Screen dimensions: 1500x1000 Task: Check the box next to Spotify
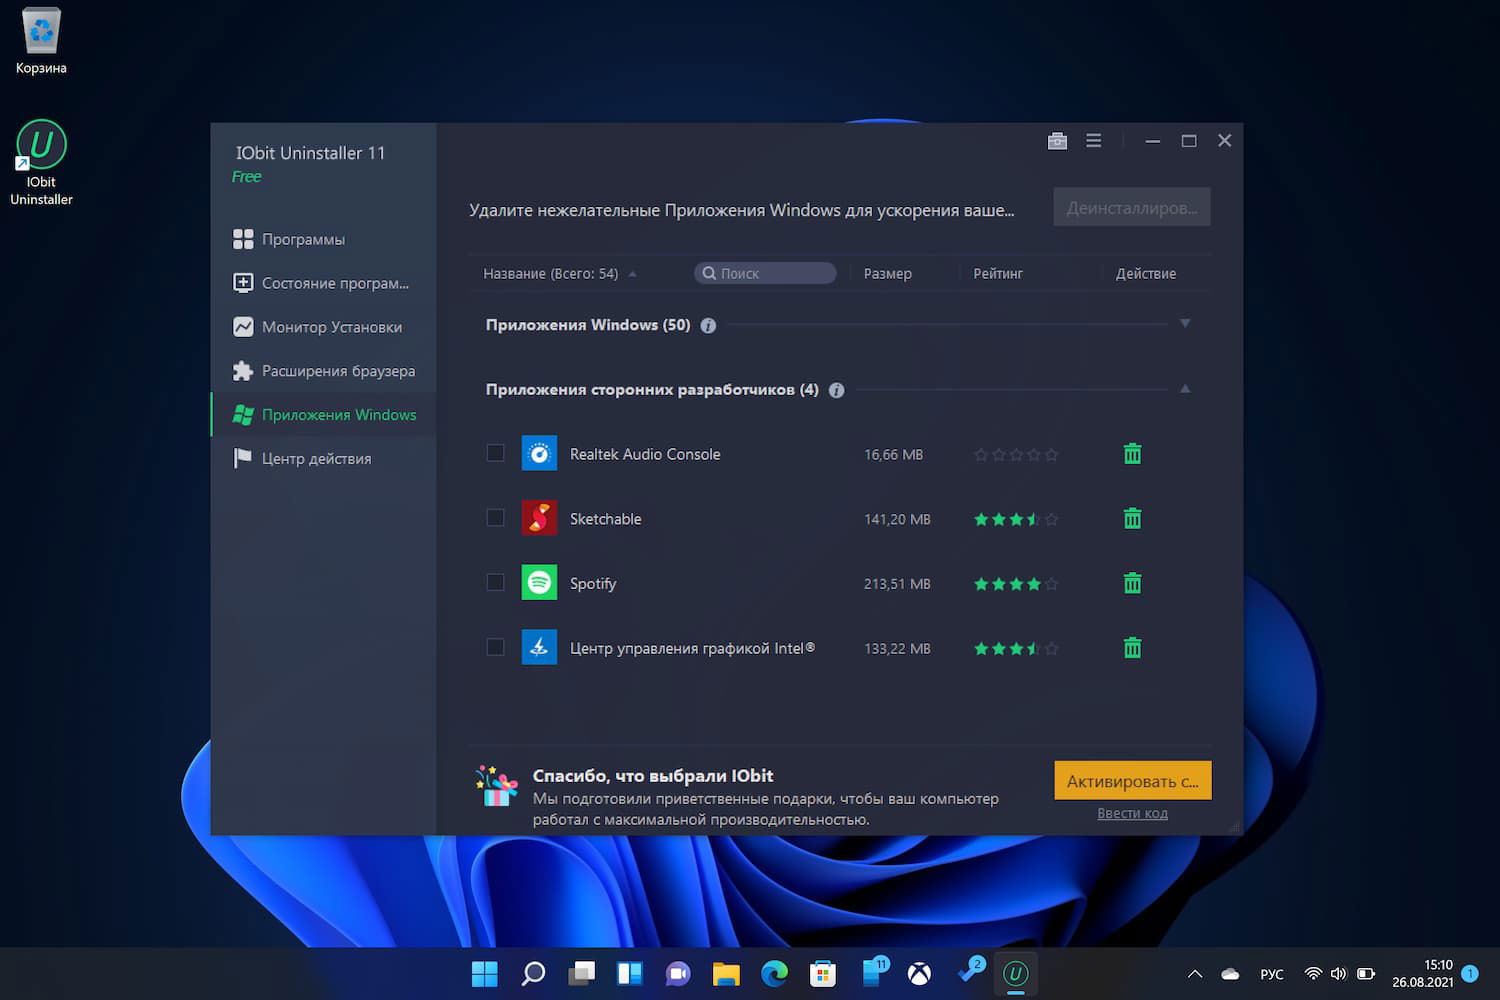pyautogui.click(x=495, y=582)
